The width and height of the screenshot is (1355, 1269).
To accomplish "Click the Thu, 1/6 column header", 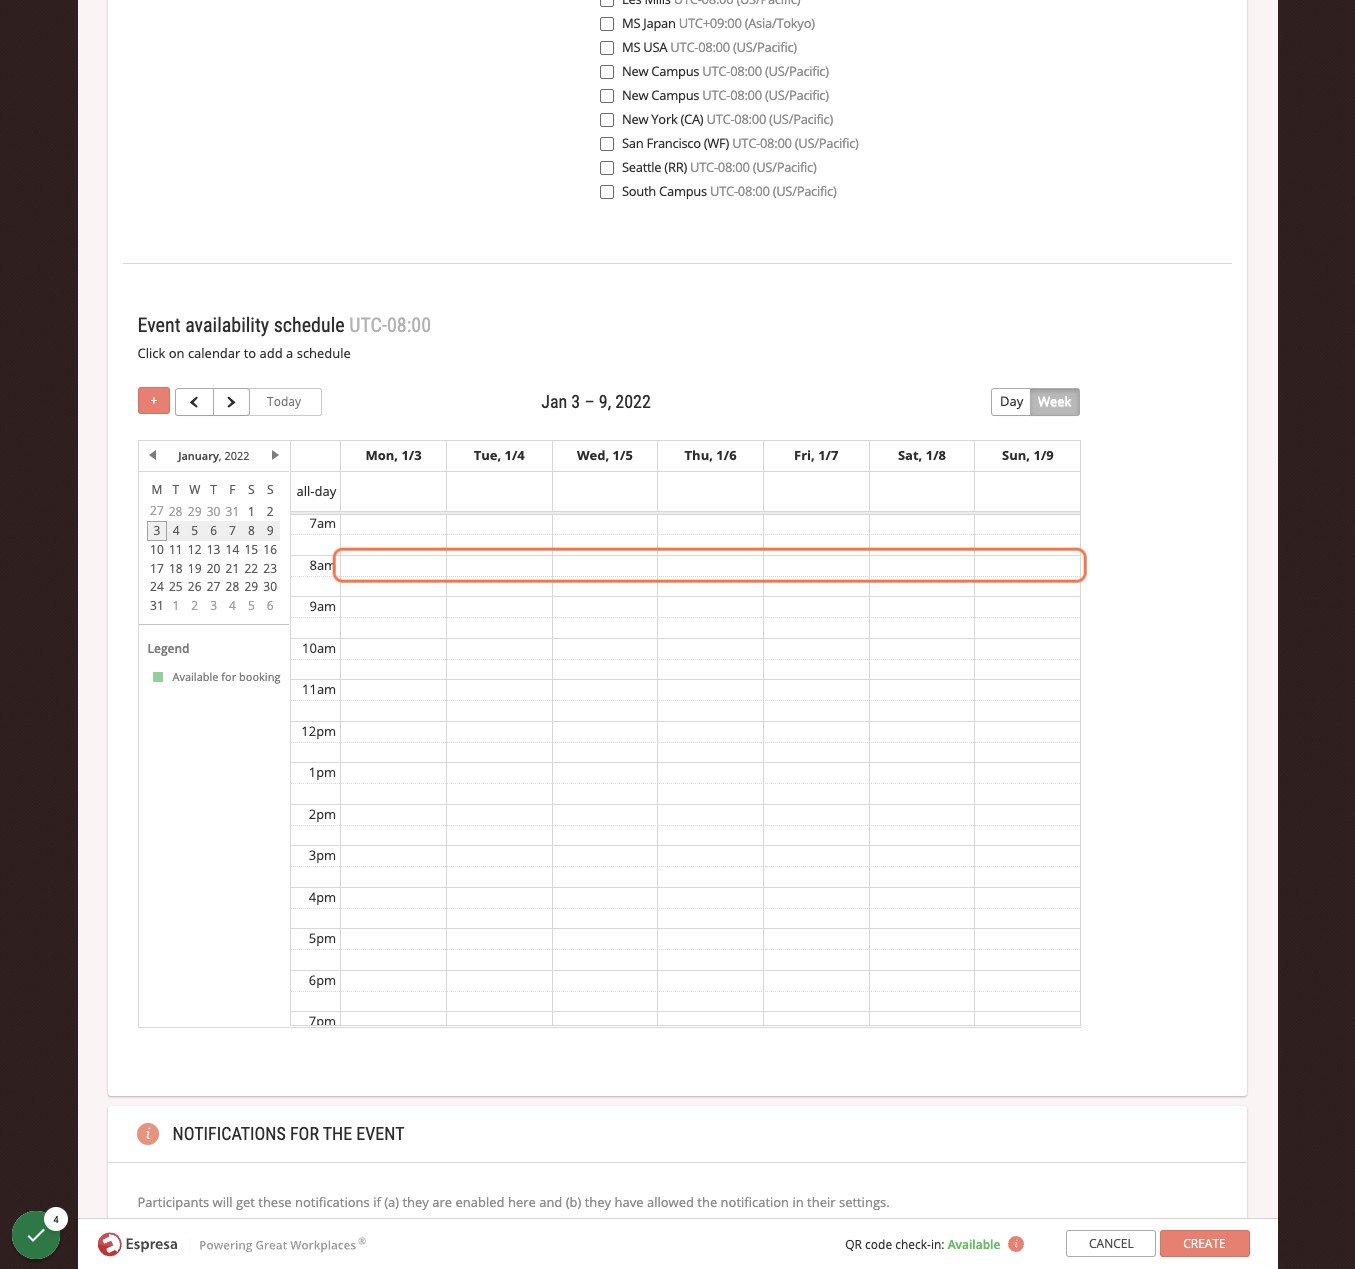I will coord(710,456).
